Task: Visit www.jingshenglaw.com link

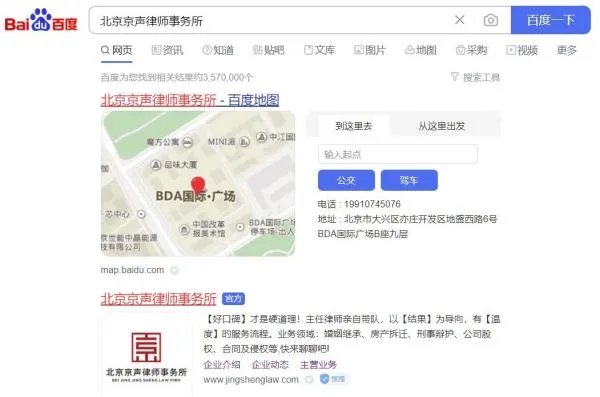Action: point(251,380)
